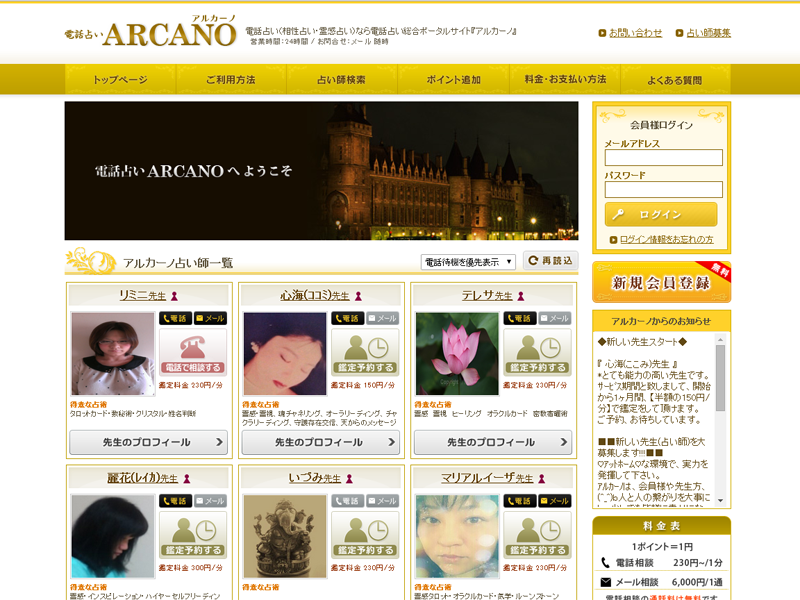Open the 占い師検索 navigation tab
This screenshot has height=600, width=800.
342,80
